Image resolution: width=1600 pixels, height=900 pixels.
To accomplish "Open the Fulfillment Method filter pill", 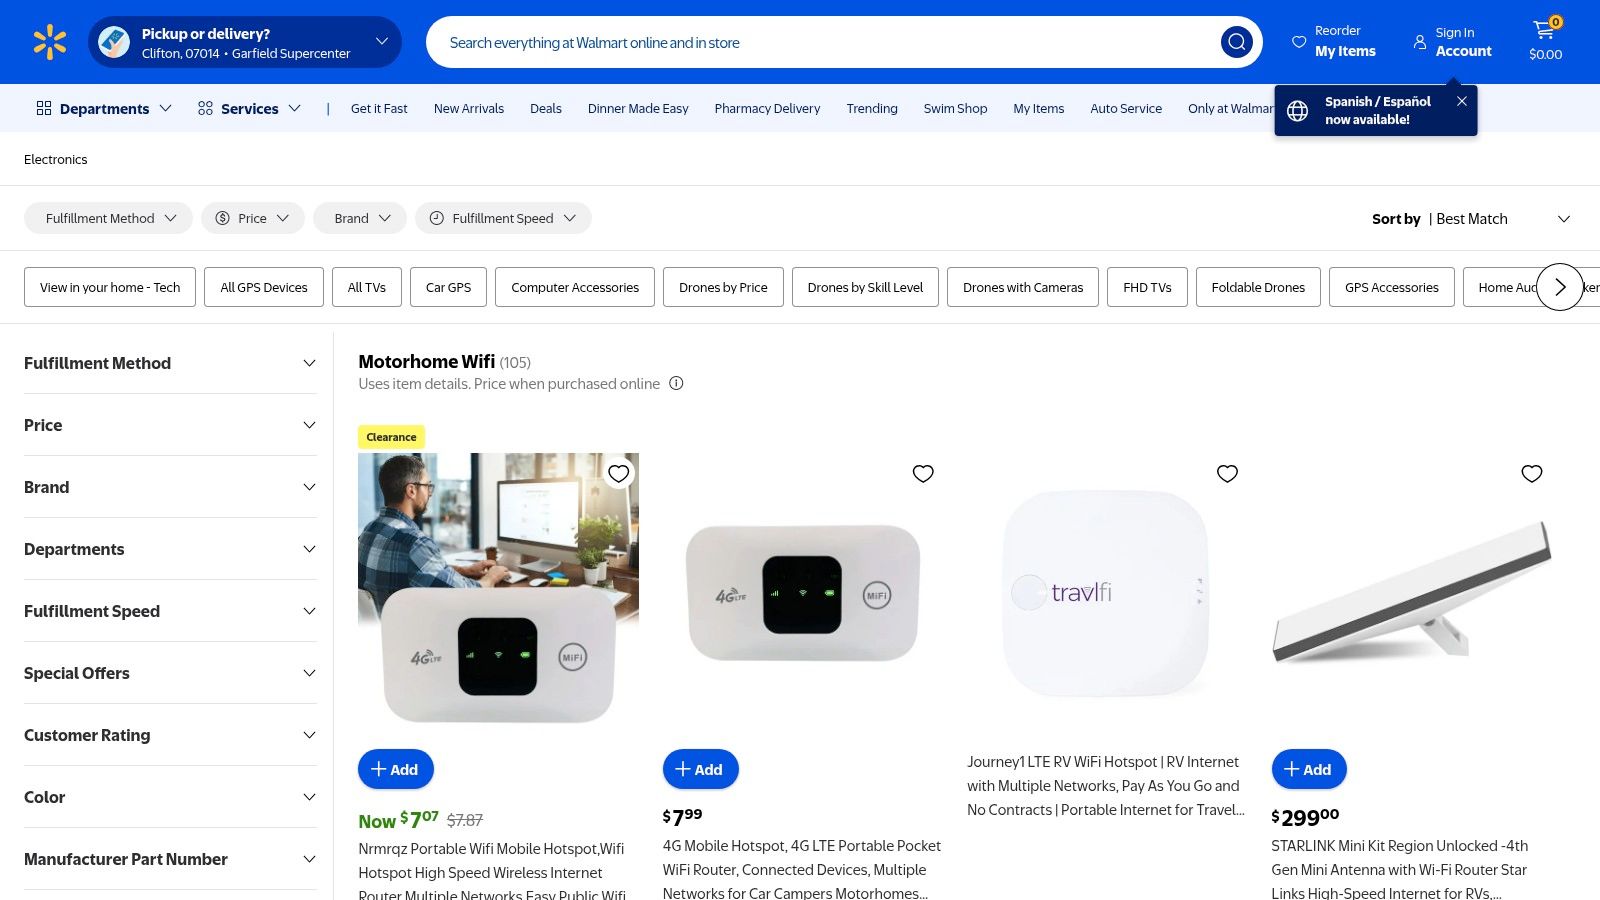I will pos(108,218).
